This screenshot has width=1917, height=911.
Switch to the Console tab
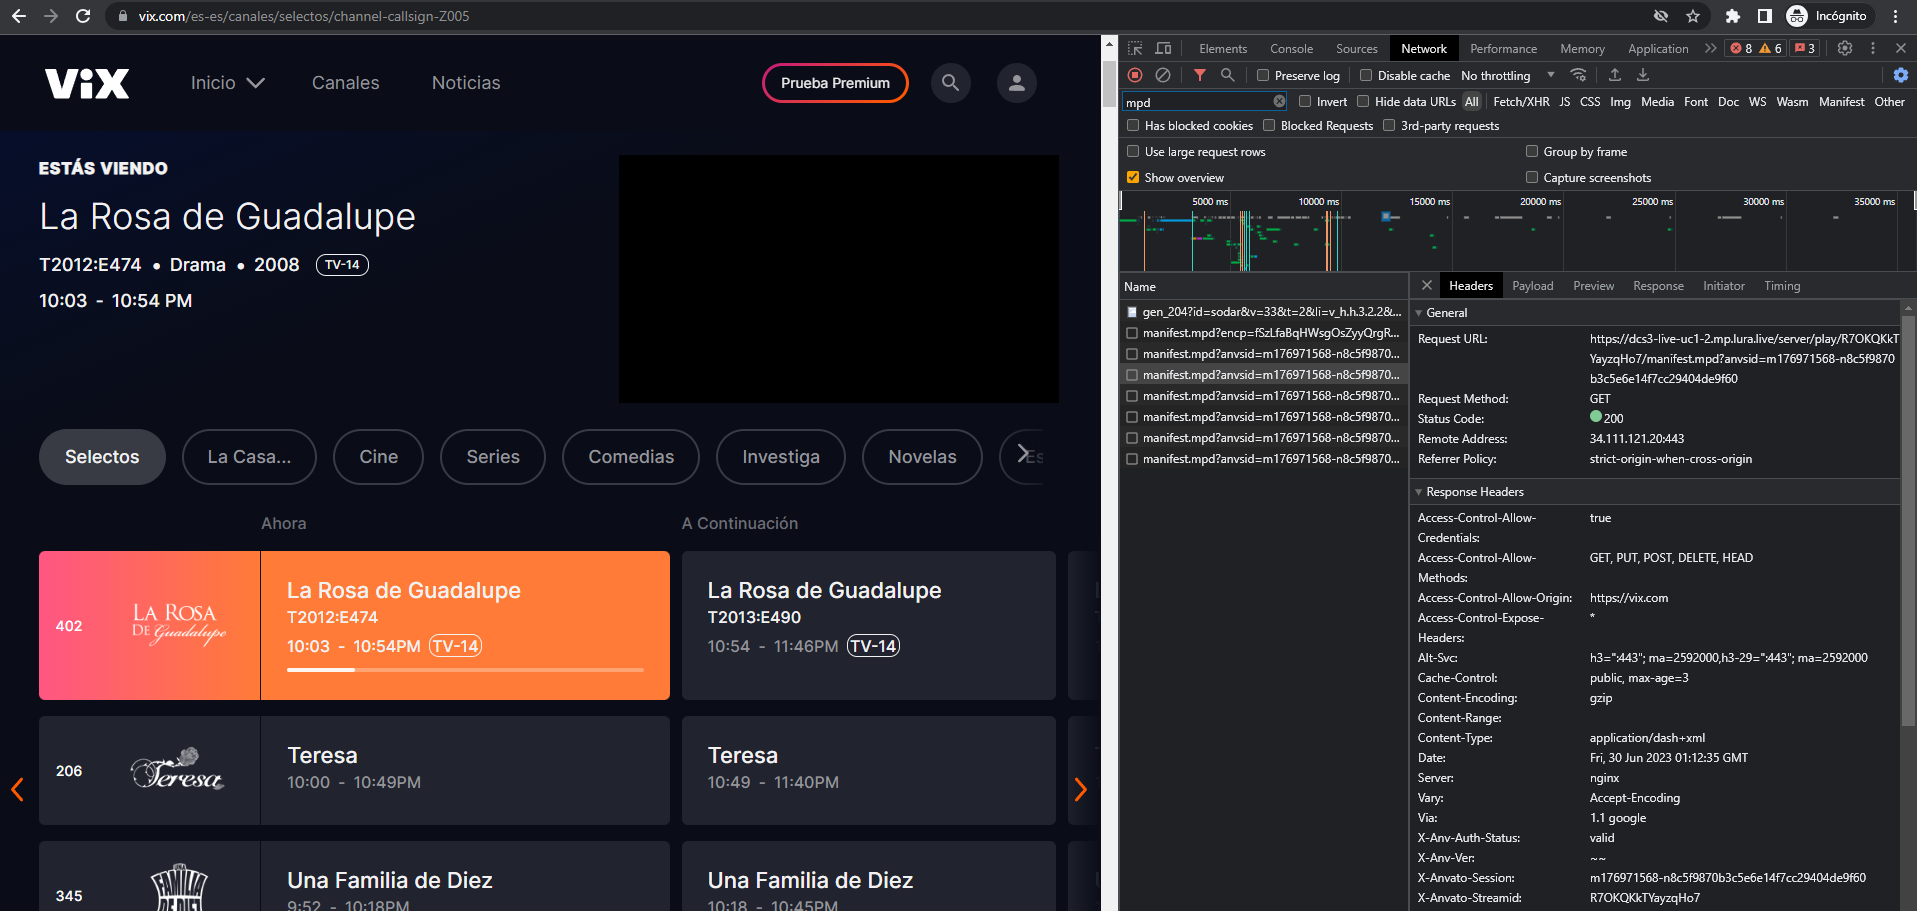click(1291, 48)
